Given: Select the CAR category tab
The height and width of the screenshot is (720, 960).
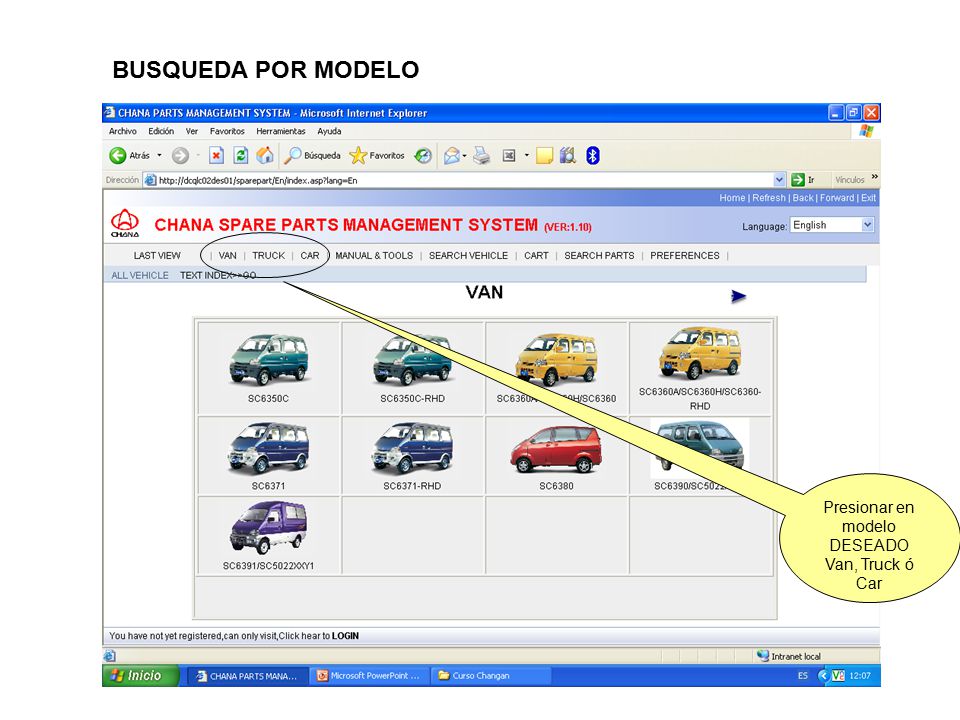Looking at the screenshot, I should [310, 255].
